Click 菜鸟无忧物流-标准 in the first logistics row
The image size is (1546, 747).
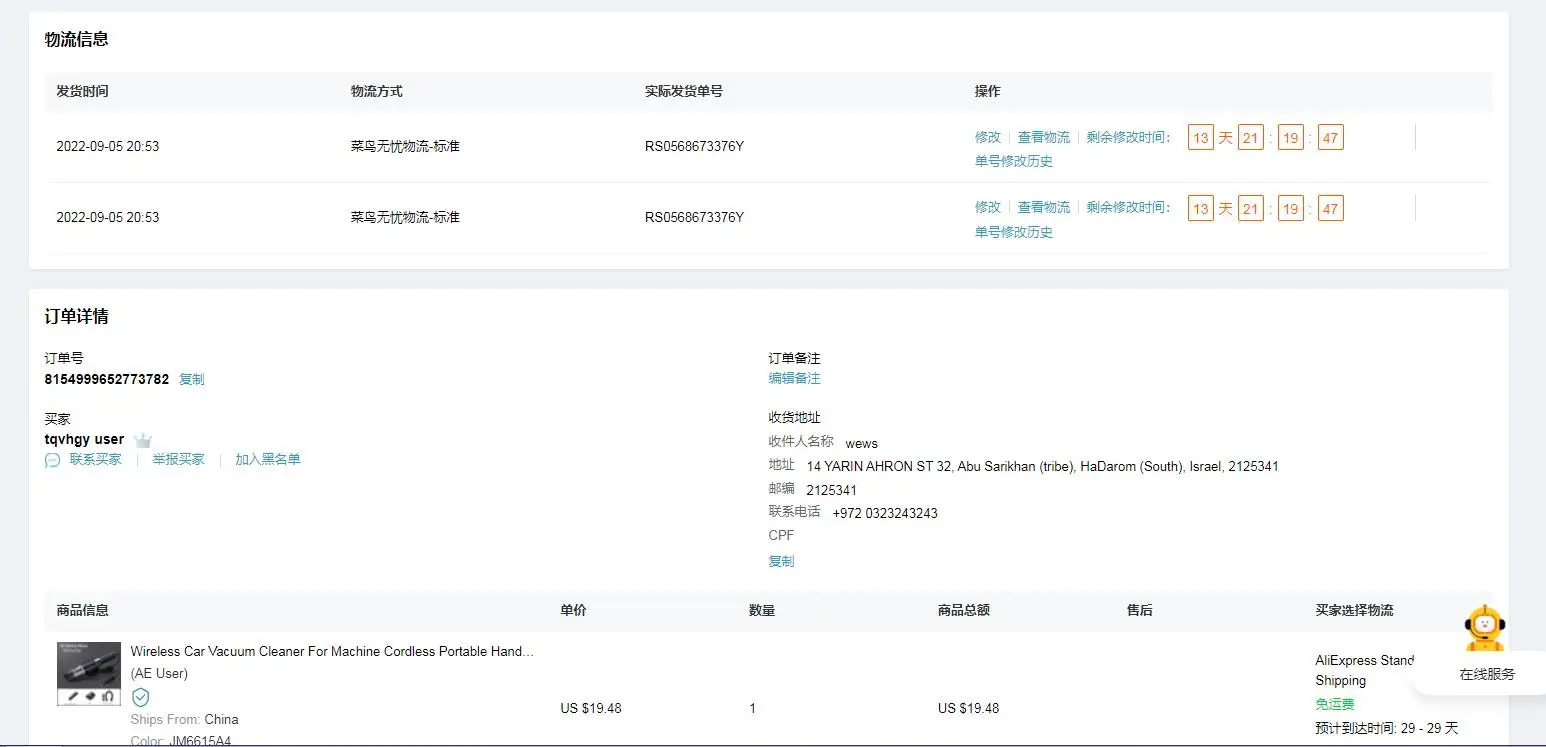tap(405, 146)
